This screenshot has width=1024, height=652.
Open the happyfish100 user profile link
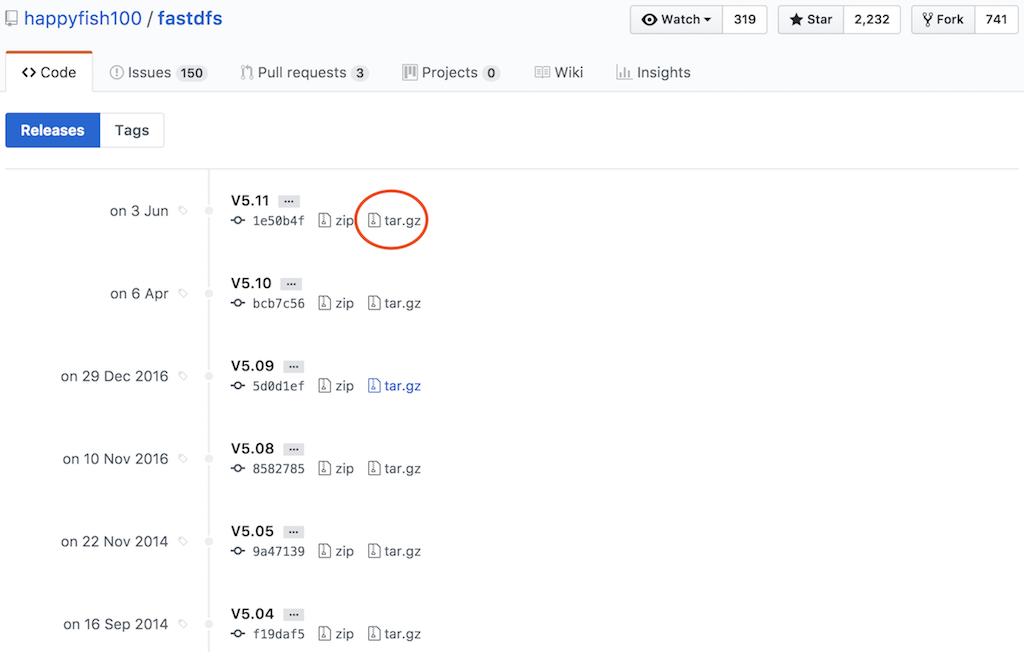pyautogui.click(x=83, y=18)
